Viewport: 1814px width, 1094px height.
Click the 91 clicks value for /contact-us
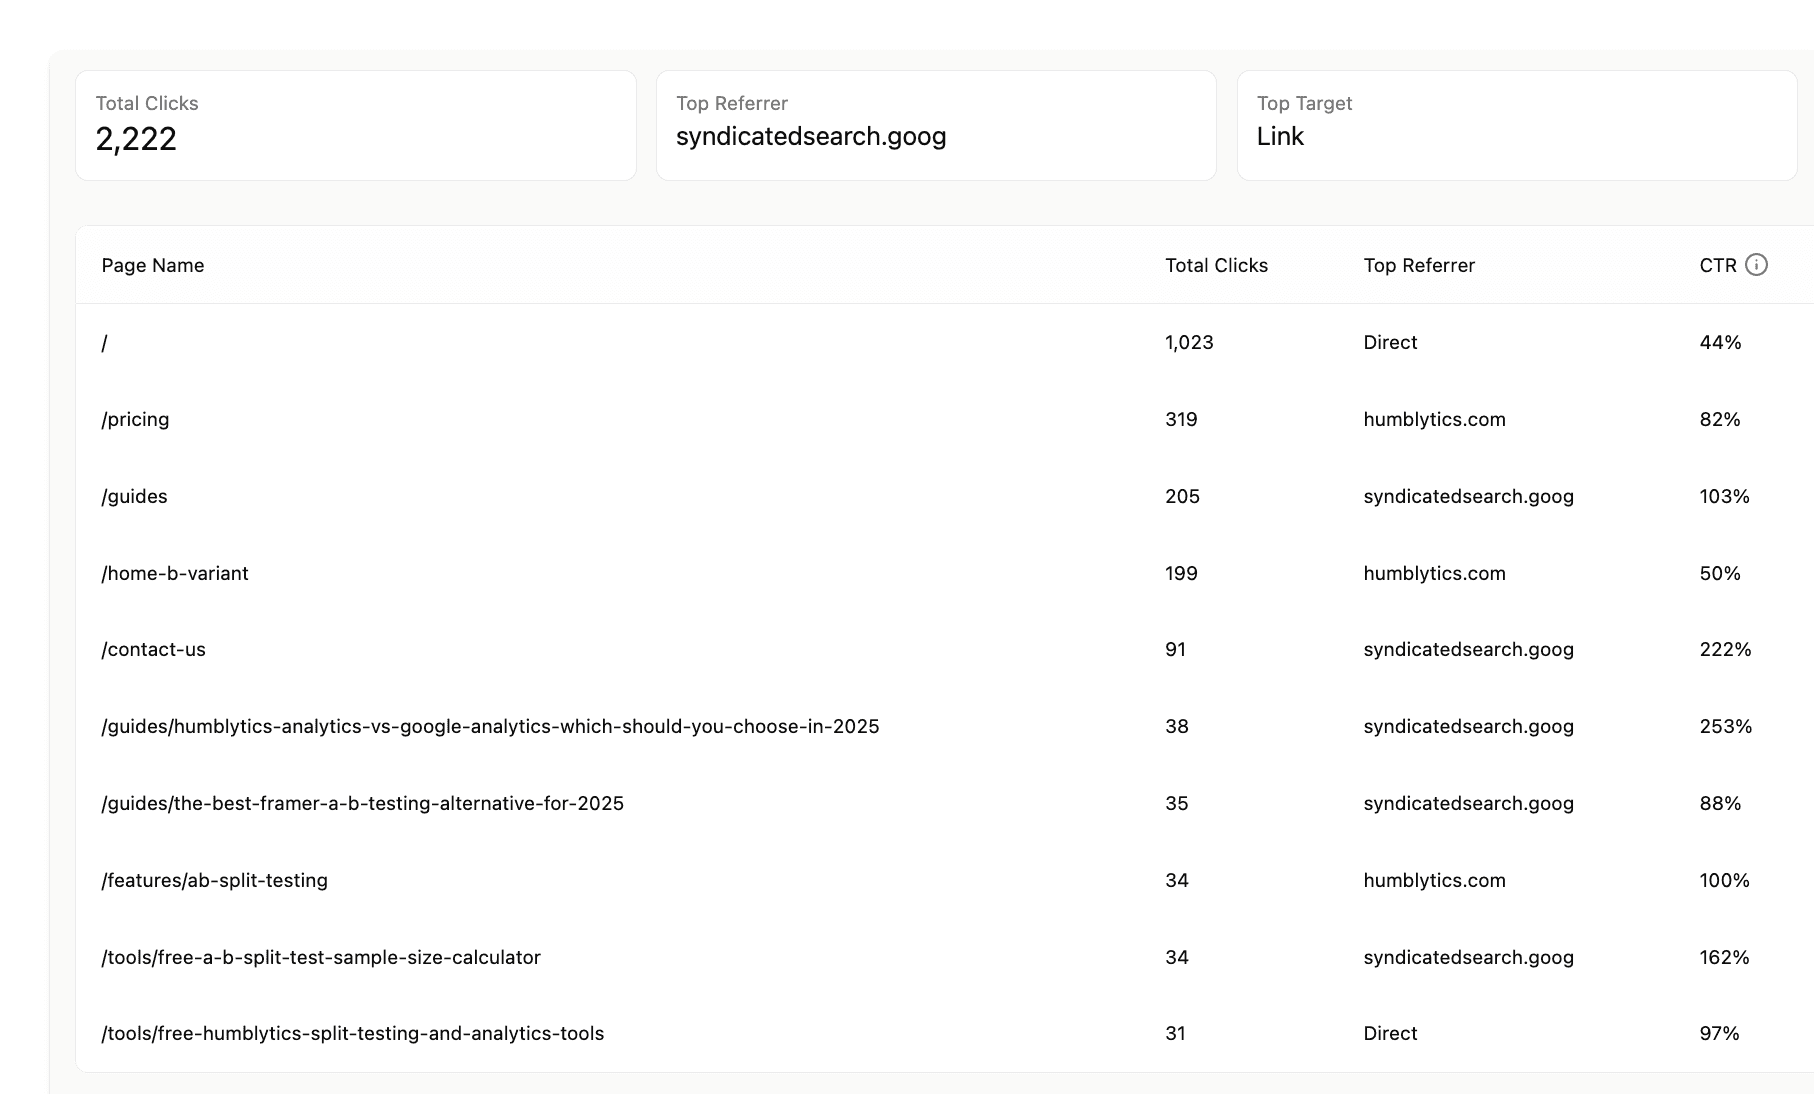(x=1175, y=649)
